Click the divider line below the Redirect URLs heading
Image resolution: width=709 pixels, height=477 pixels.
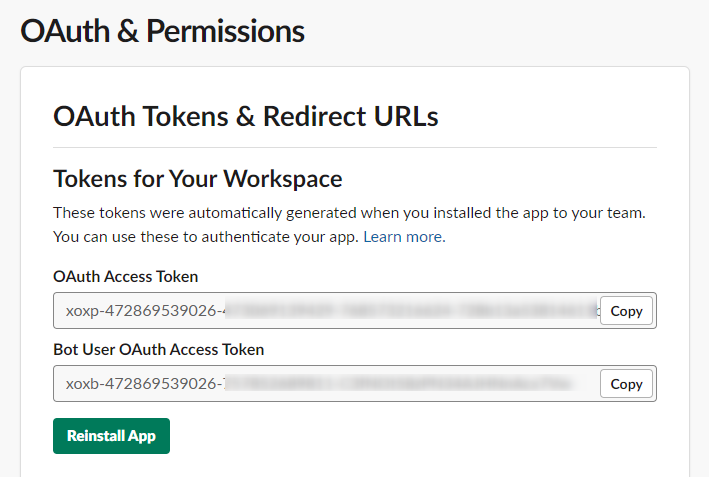[355, 147]
